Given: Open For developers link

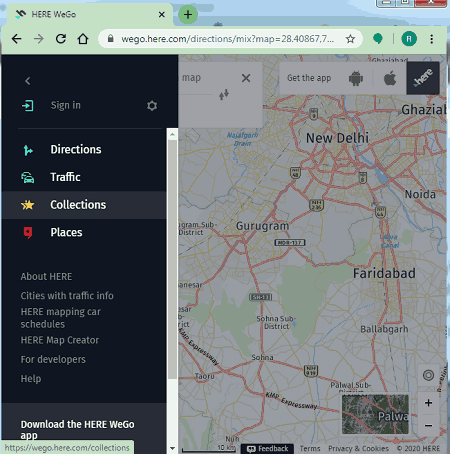Looking at the screenshot, I should pos(53,359).
